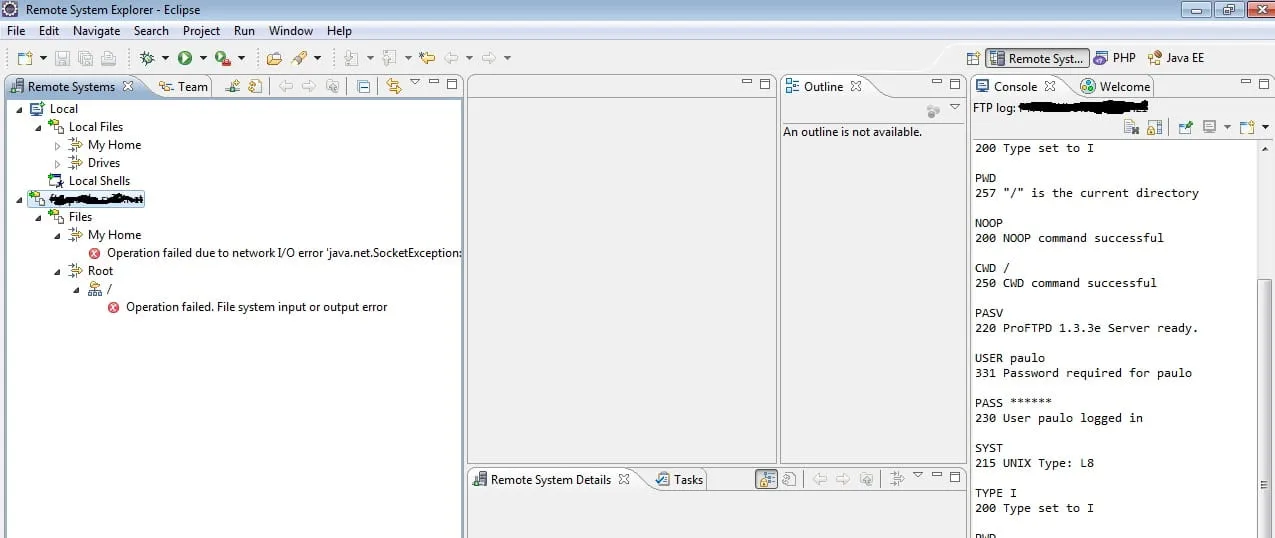The height and width of the screenshot is (538, 1275).
Task: Open the External Tools dropdown arrow
Action: tap(241, 58)
